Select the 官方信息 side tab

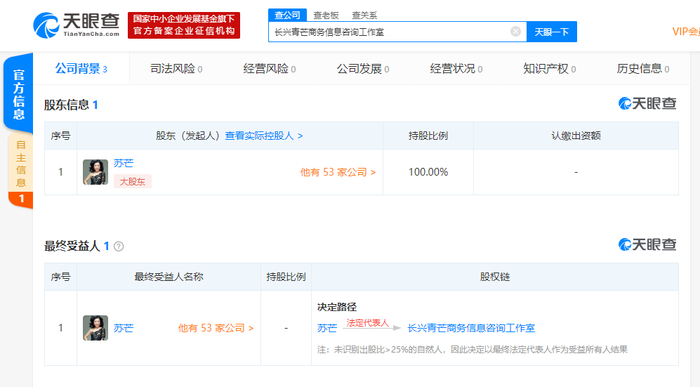18,94
